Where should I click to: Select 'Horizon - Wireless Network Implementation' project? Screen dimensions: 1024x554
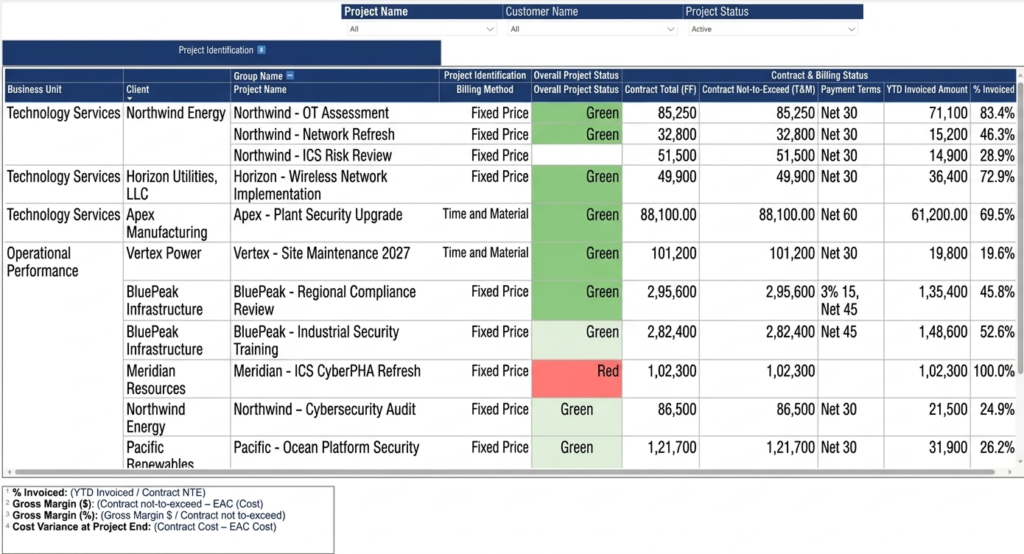(x=310, y=185)
